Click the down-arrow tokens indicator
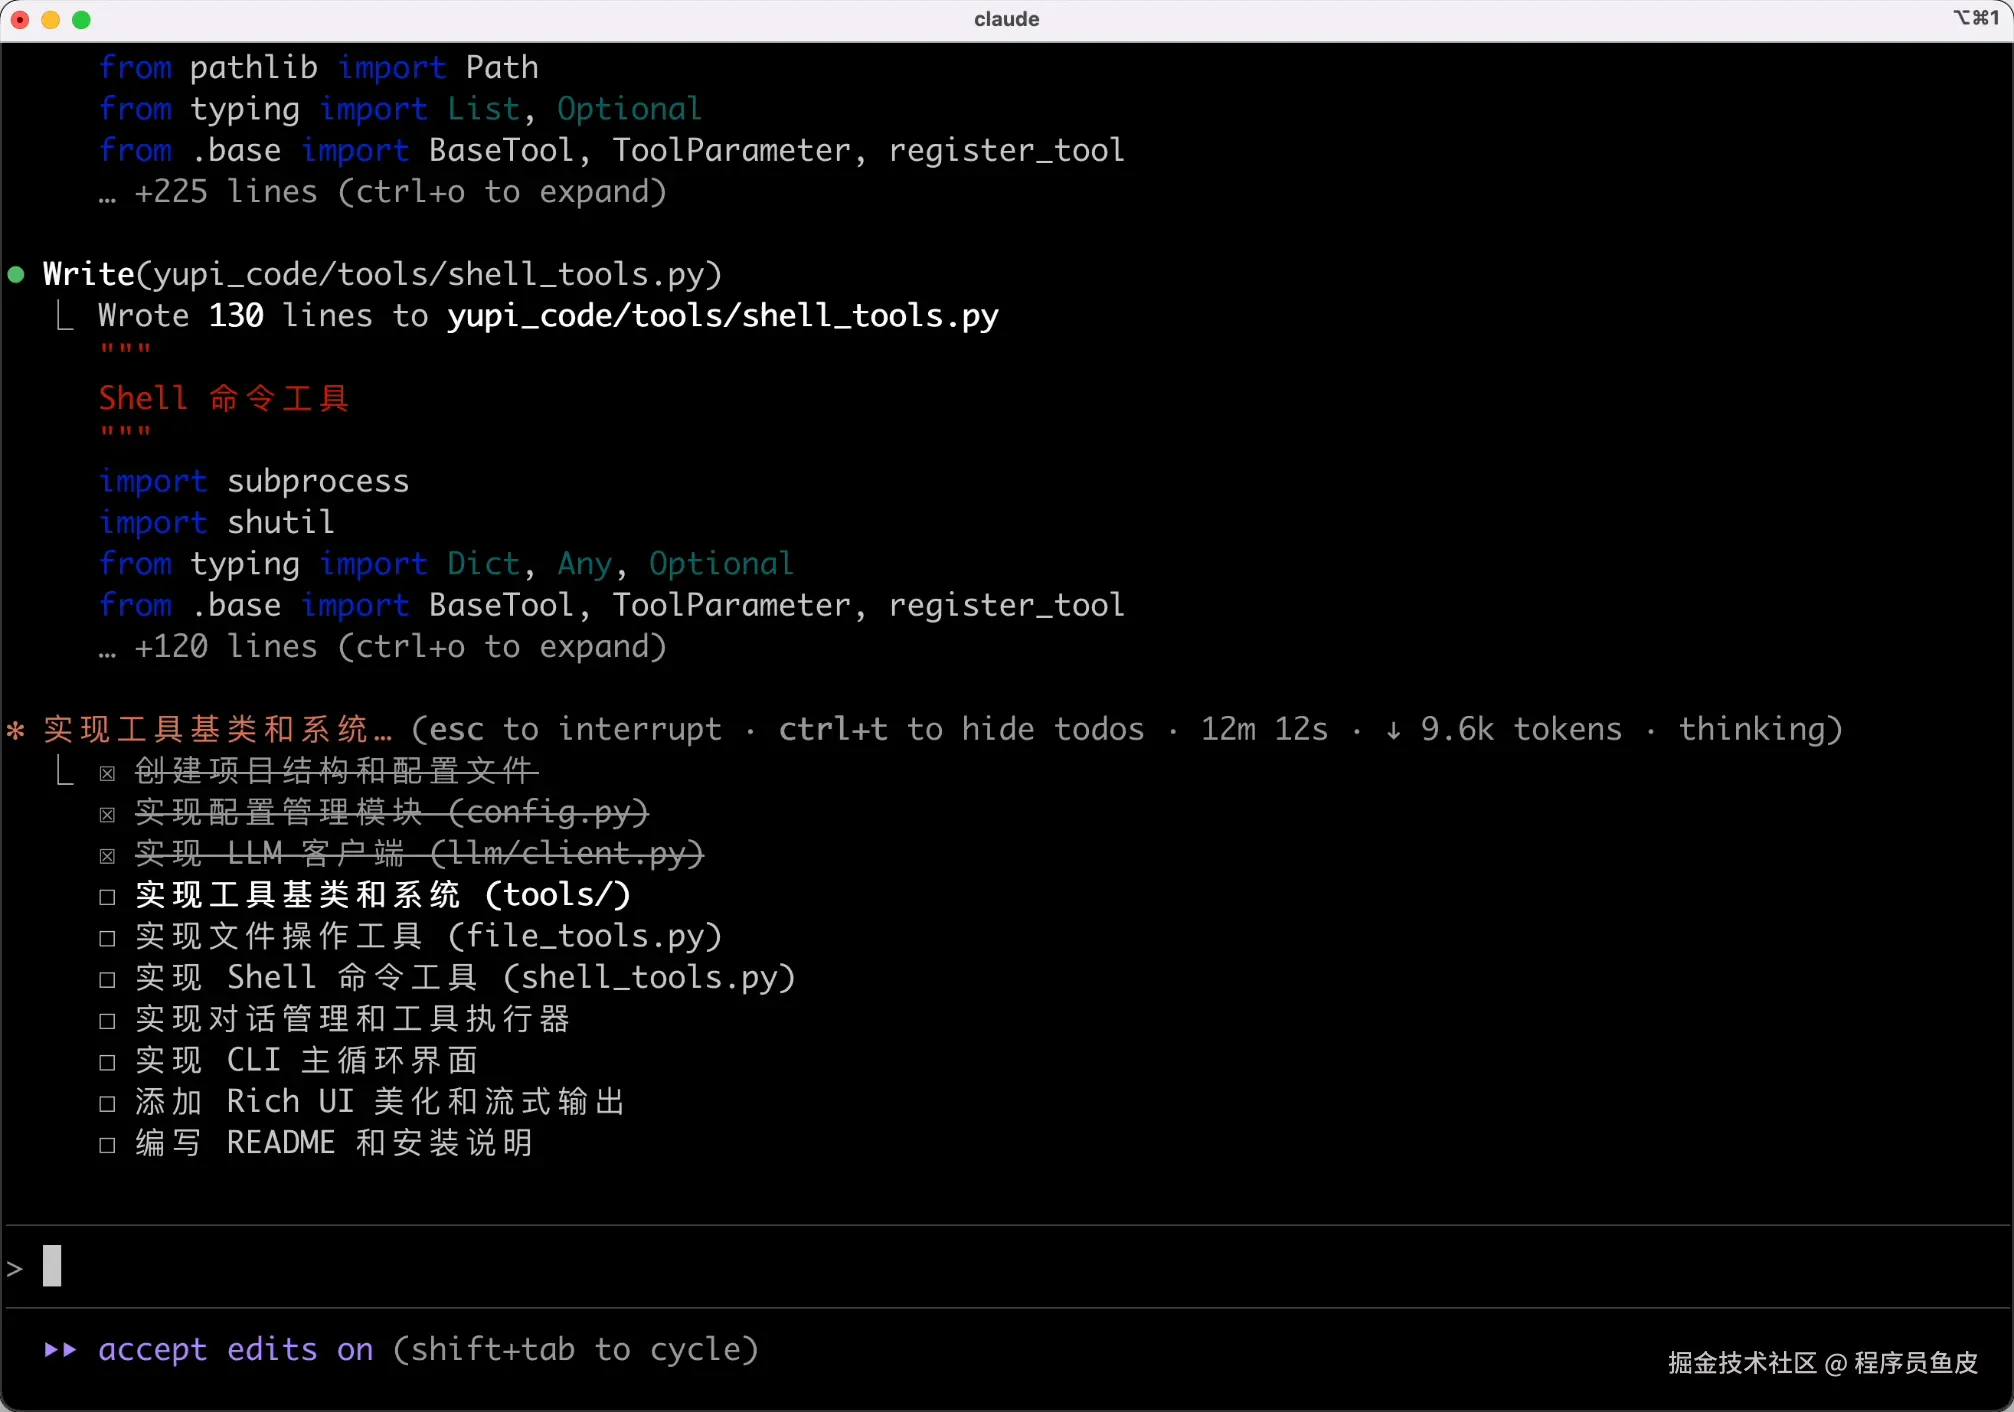 1393,731
